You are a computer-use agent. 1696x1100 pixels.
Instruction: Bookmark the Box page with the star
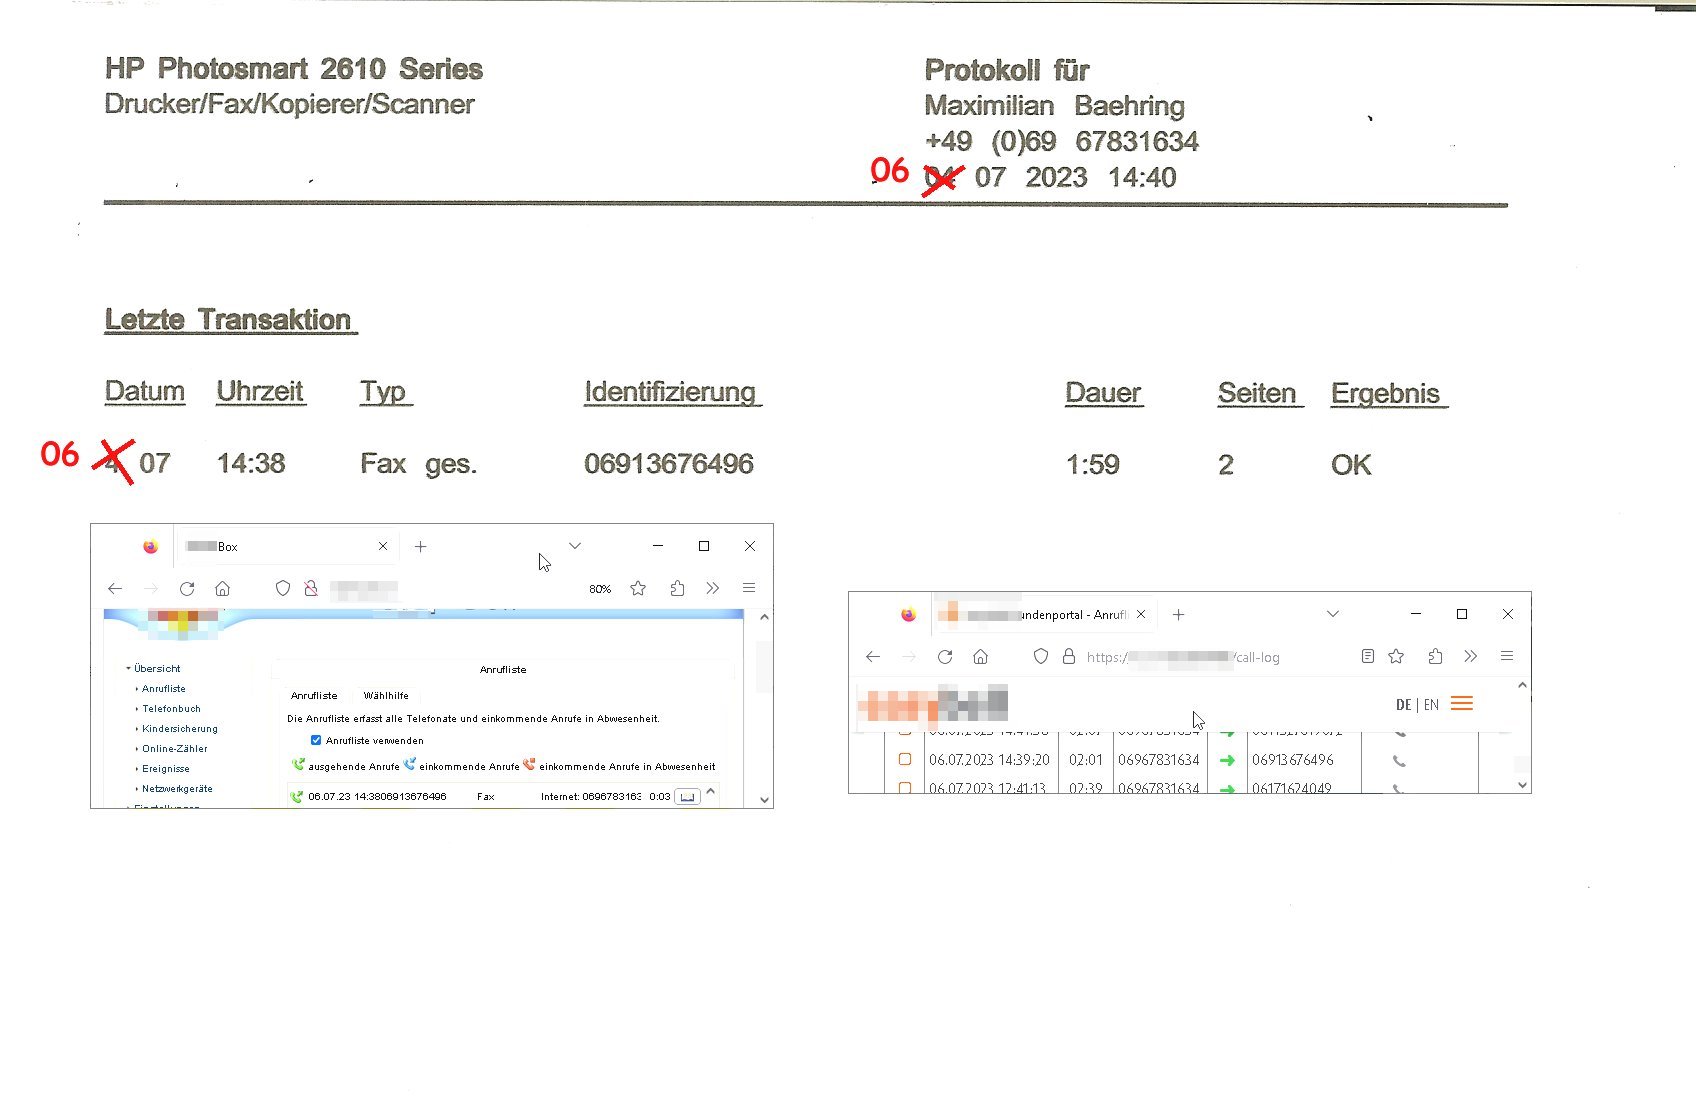[638, 589]
